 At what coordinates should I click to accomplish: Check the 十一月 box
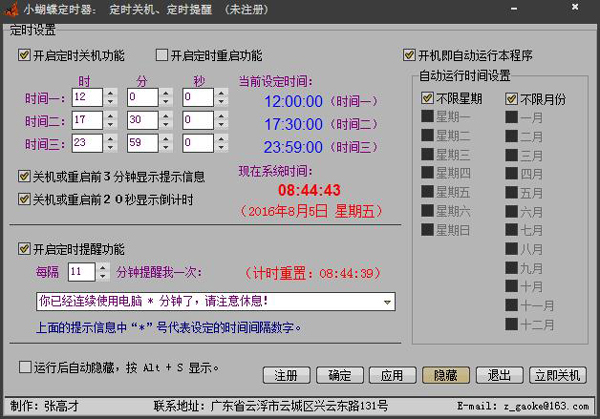click(x=511, y=305)
